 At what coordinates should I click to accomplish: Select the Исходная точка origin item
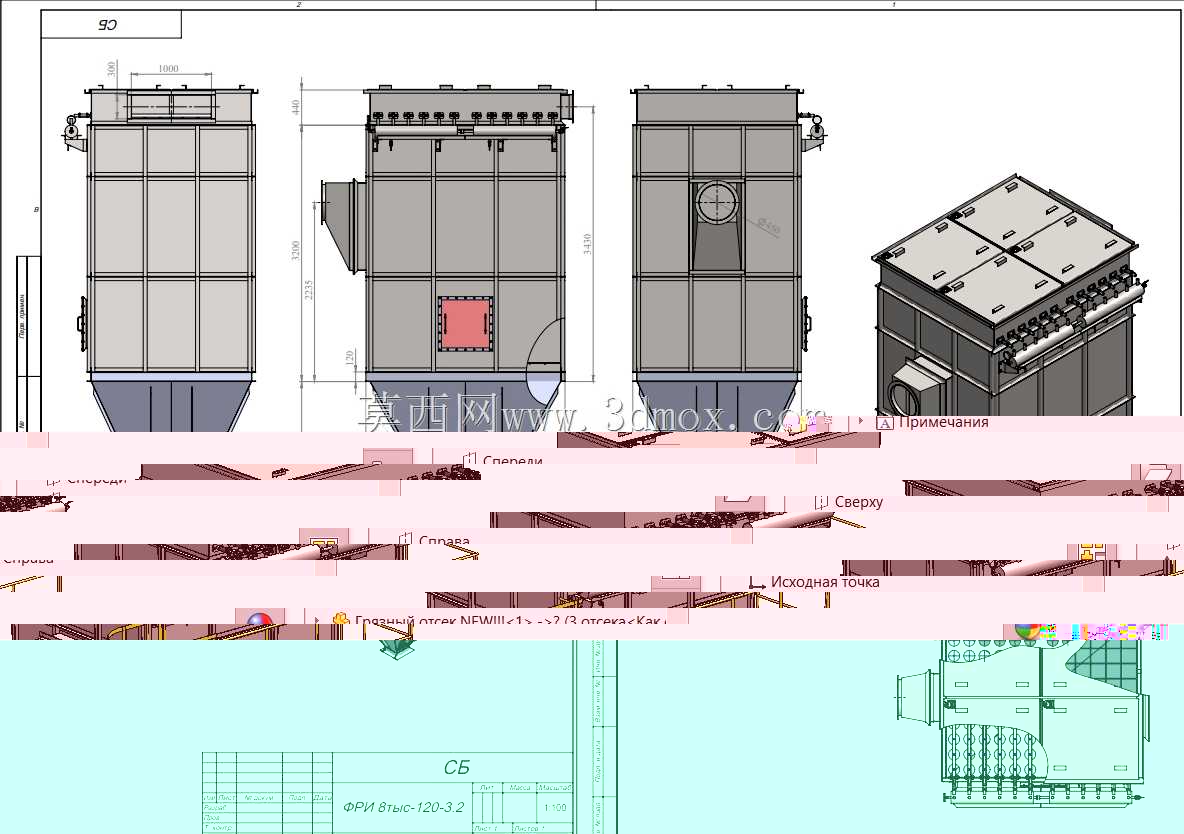click(x=825, y=582)
